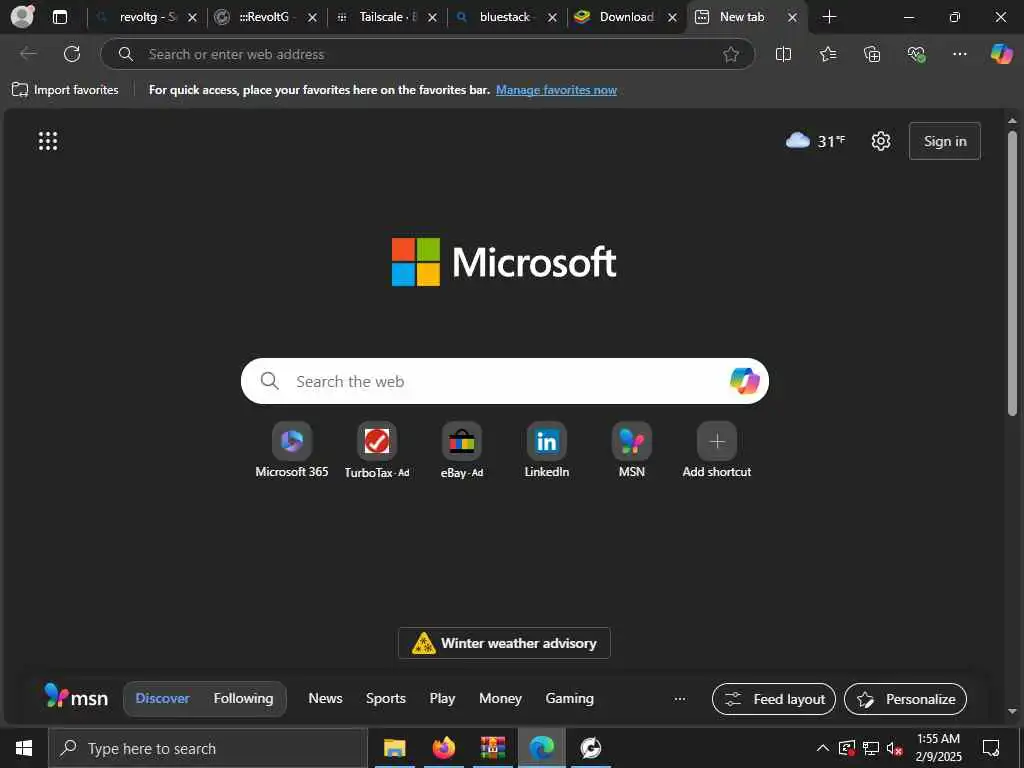Open Collections icon in toolbar
Image resolution: width=1024 pixels, height=768 pixels.
click(872, 54)
